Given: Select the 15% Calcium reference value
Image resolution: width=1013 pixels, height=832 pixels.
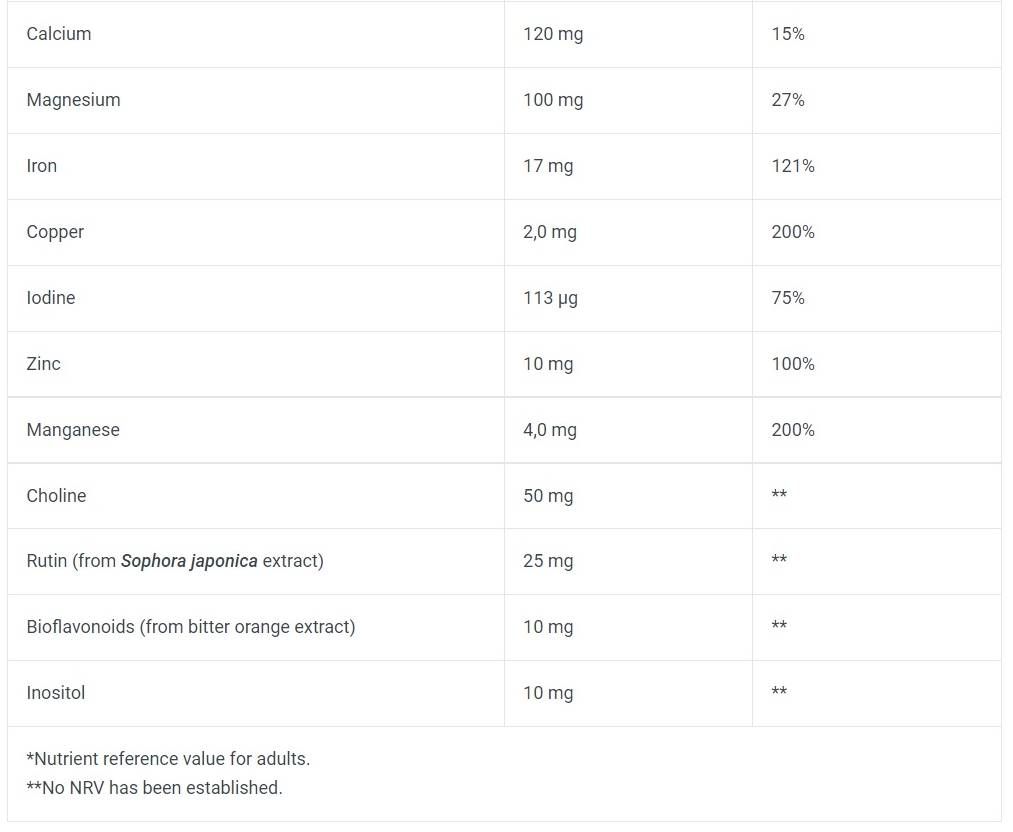Looking at the screenshot, I should pos(788,34).
